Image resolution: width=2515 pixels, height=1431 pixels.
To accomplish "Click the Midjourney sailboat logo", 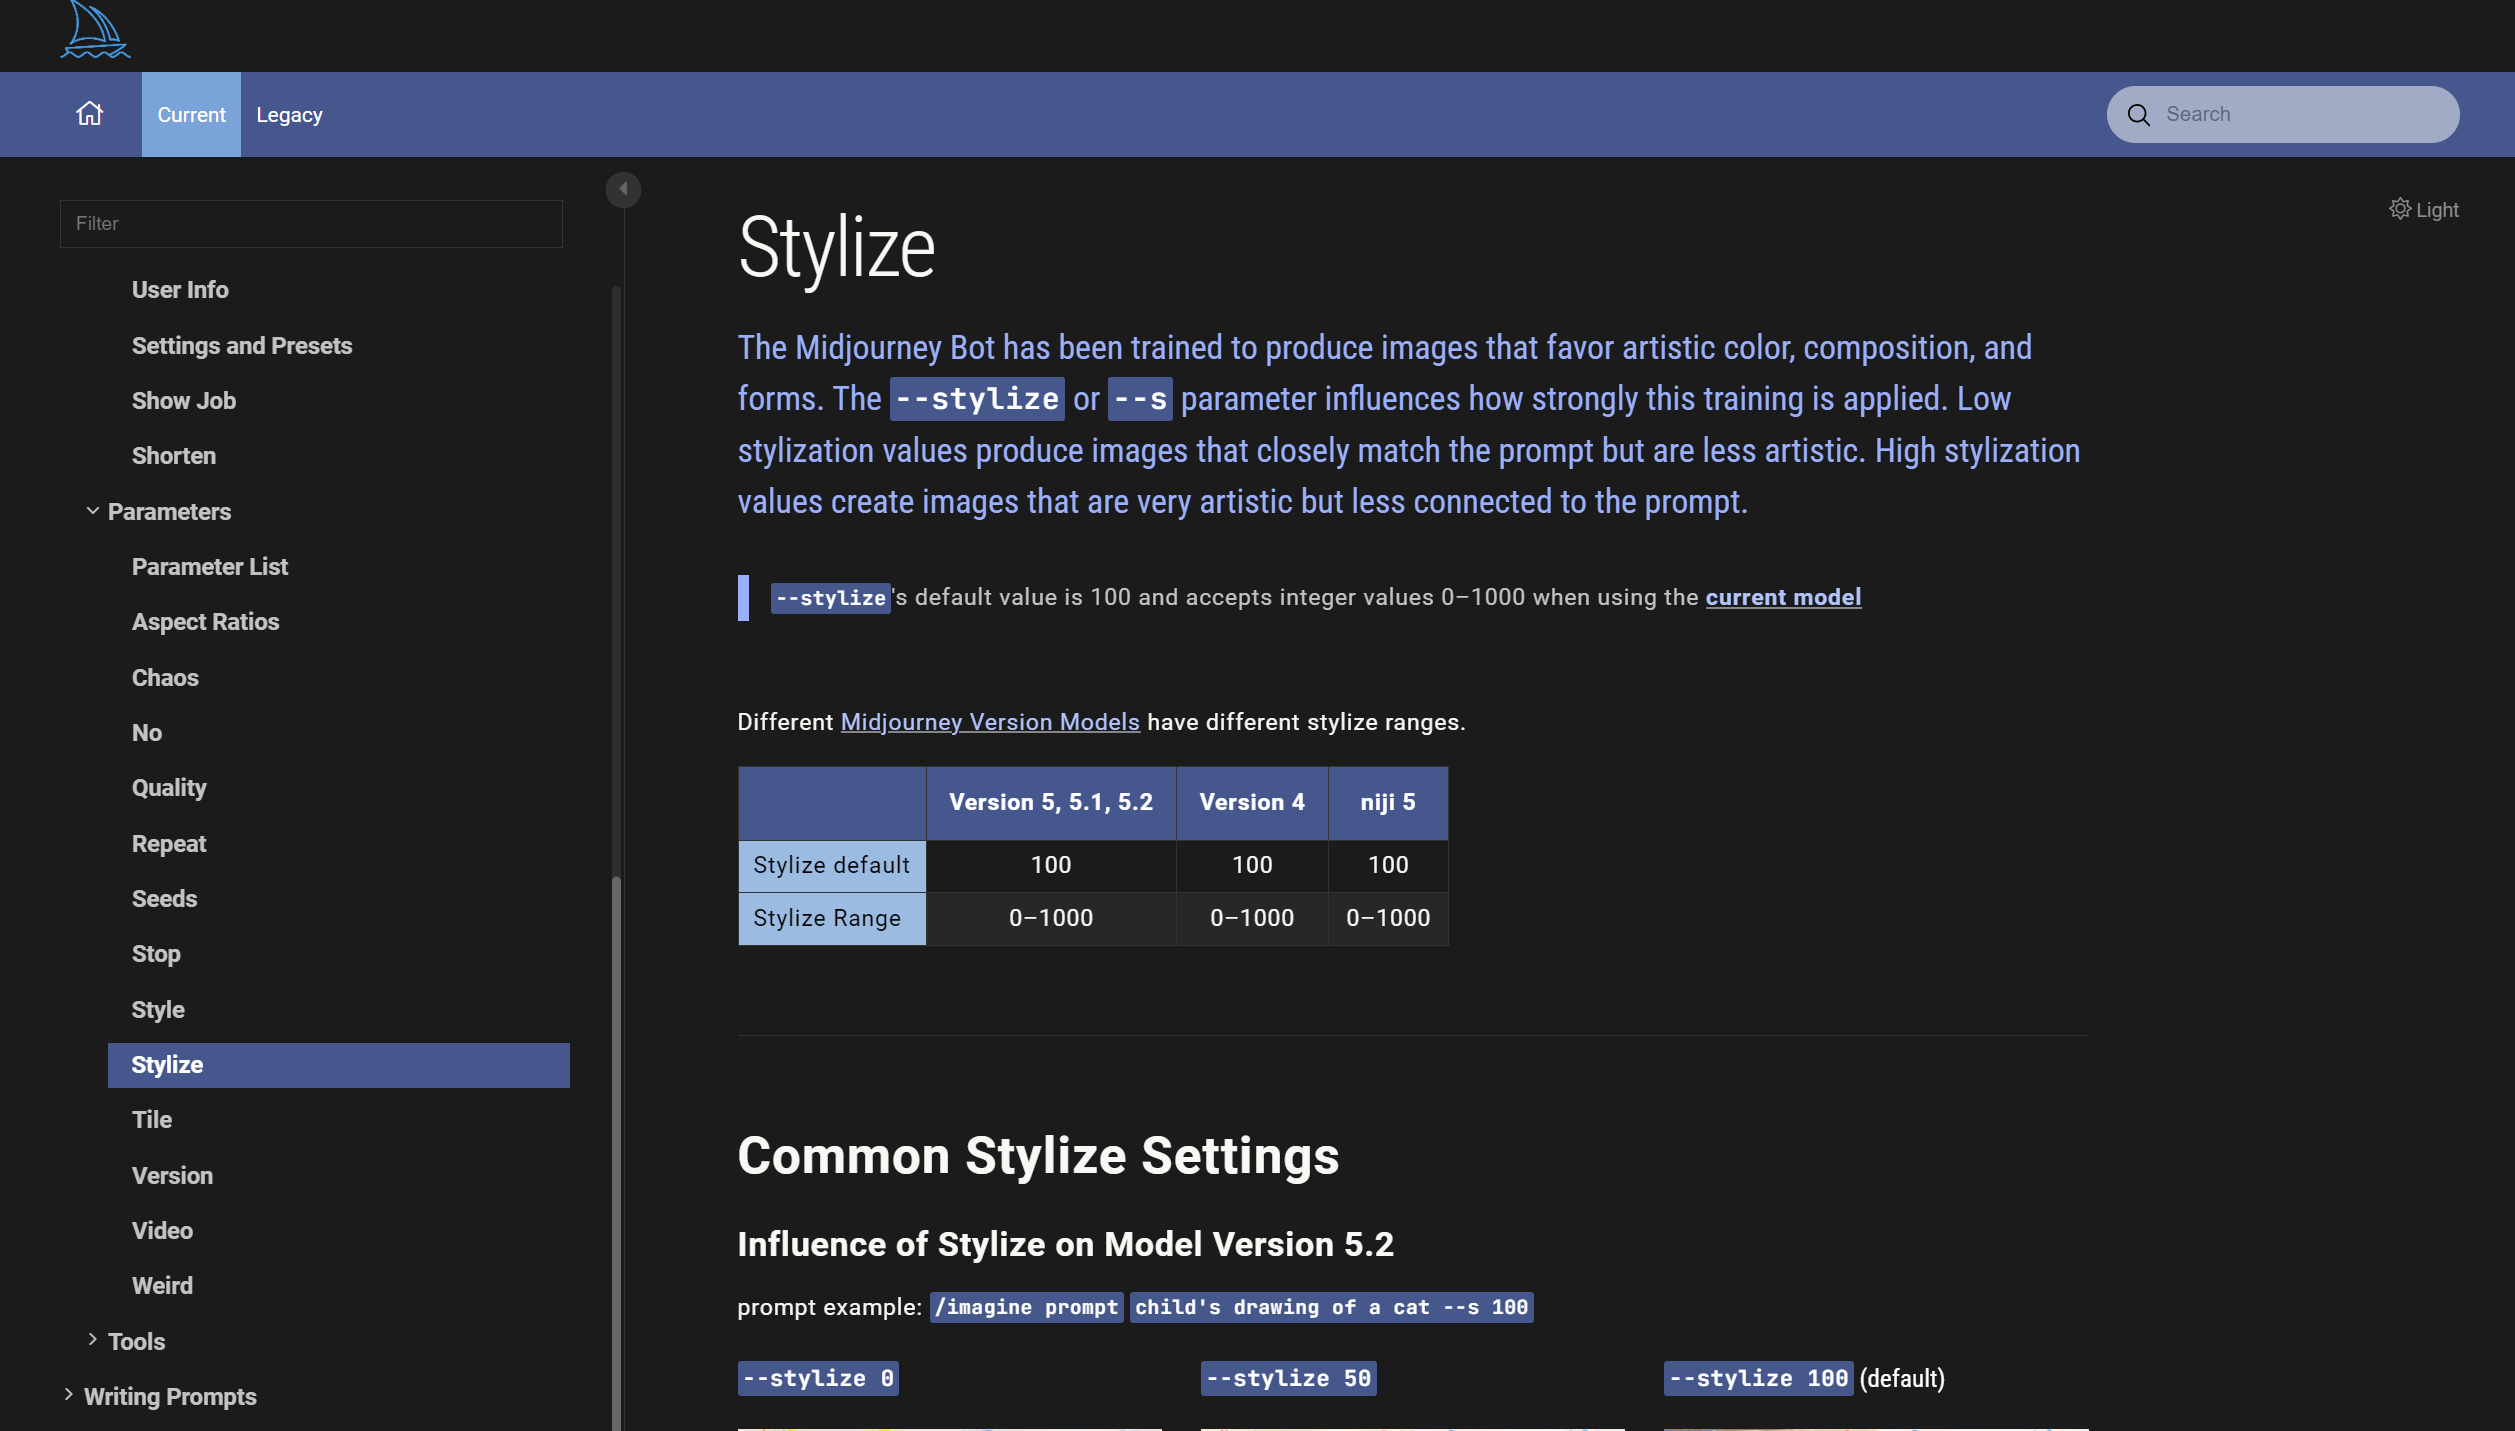I will (95, 30).
